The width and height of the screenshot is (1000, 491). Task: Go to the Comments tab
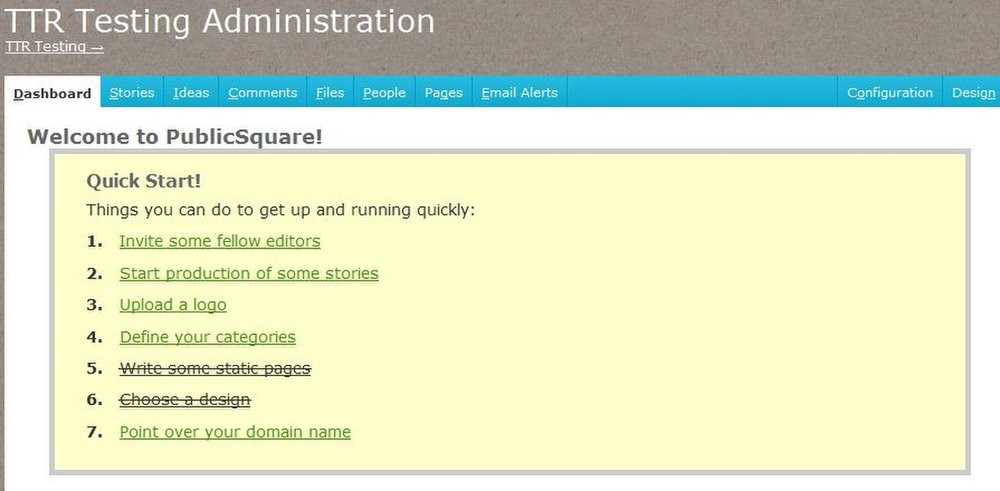(263, 92)
